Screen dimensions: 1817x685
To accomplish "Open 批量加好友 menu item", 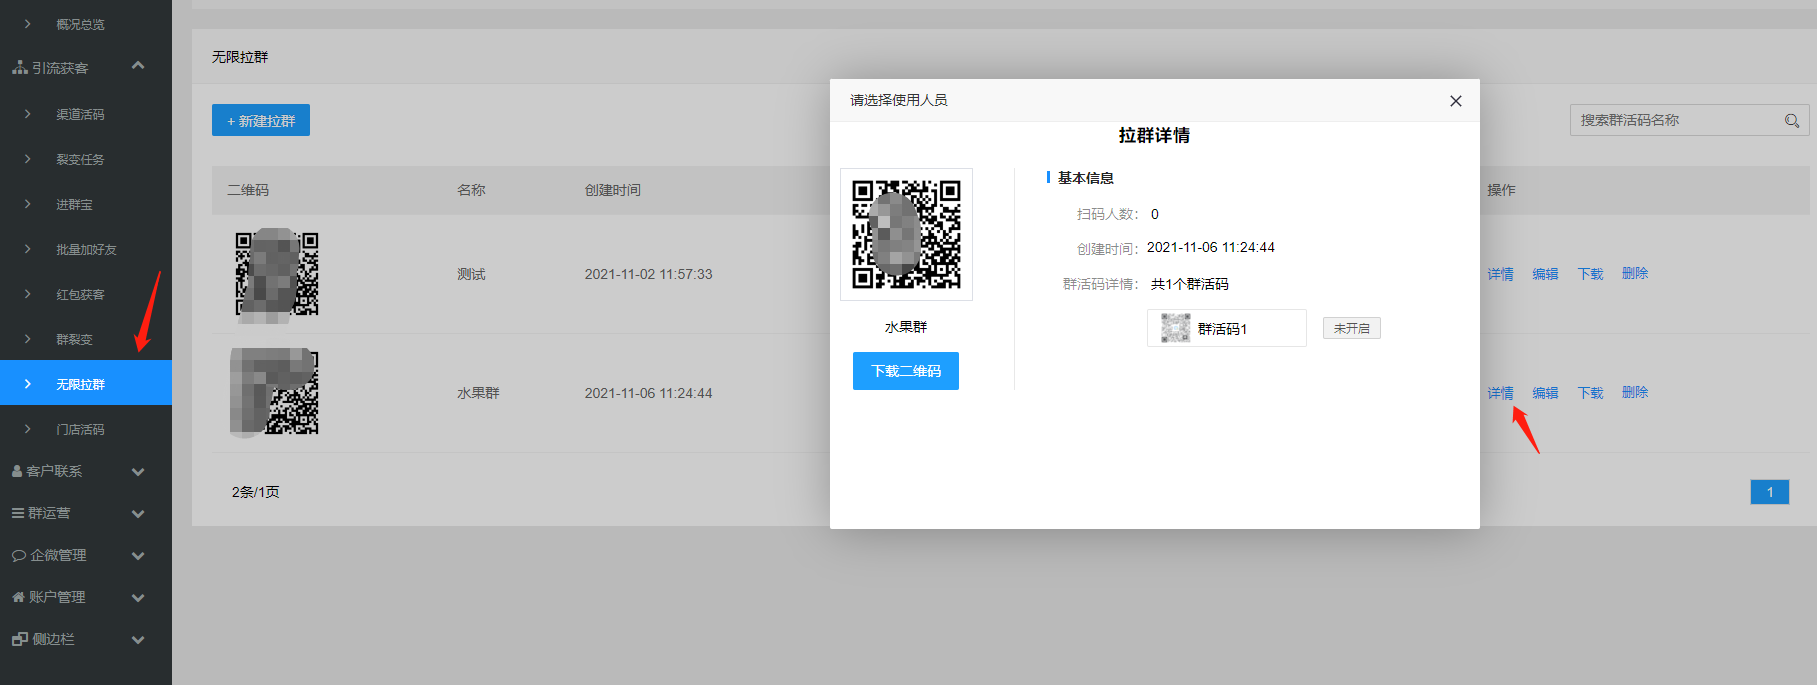I will [86, 249].
